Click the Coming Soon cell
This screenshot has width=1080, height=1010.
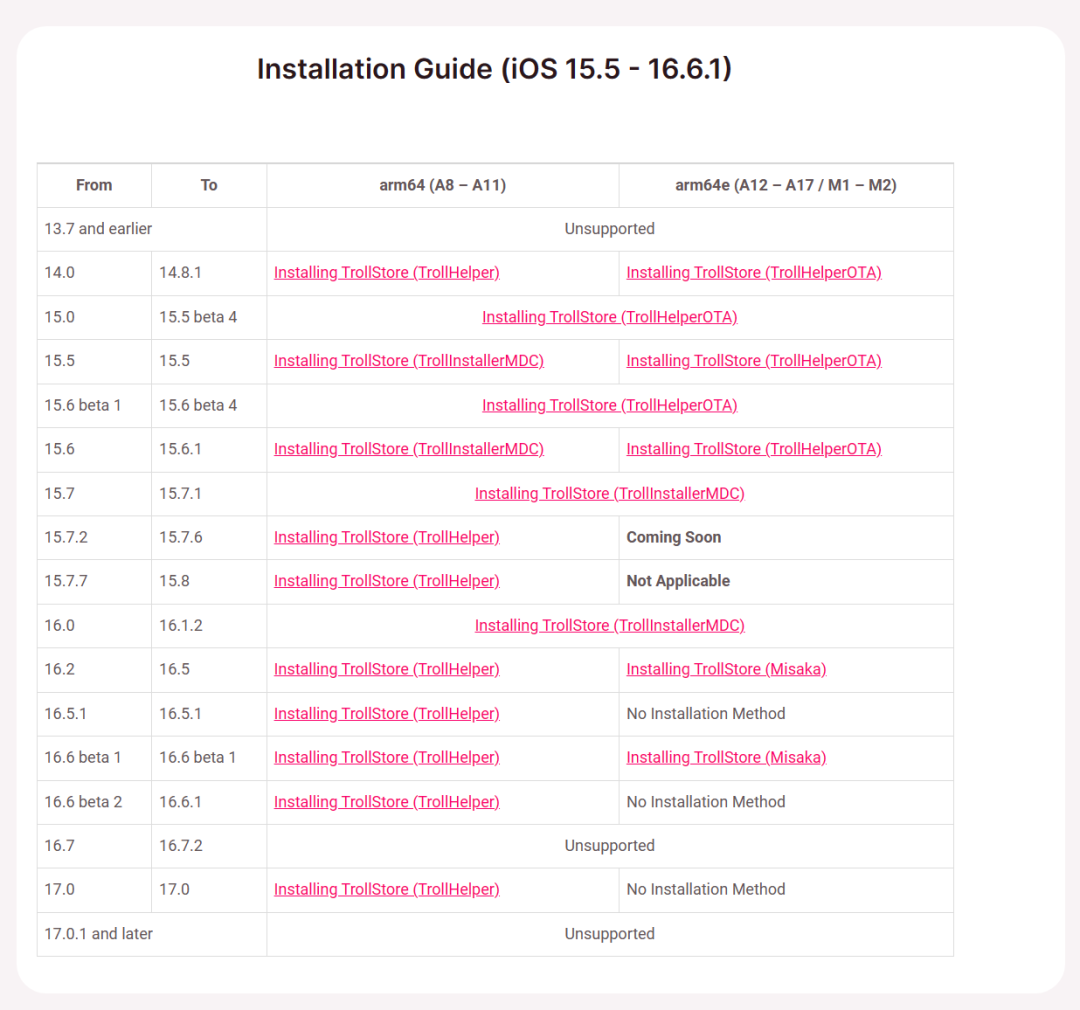coord(786,537)
